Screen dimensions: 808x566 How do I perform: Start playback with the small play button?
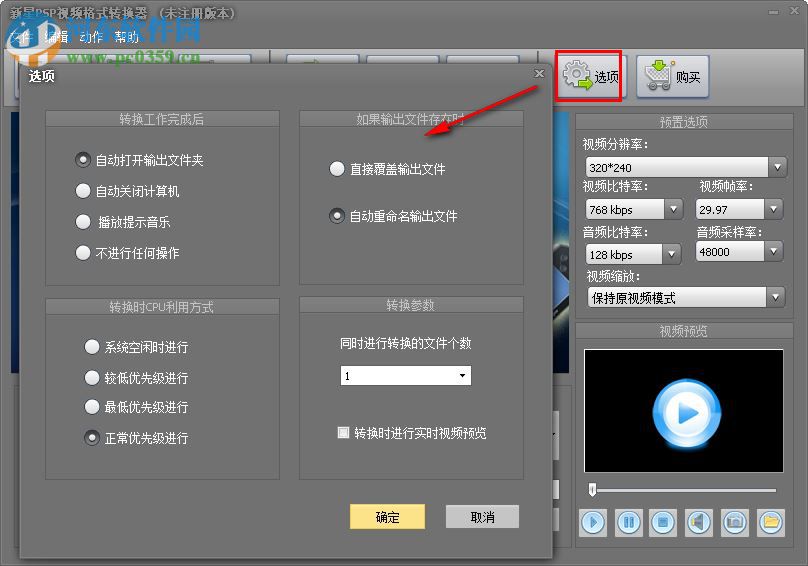(x=593, y=522)
